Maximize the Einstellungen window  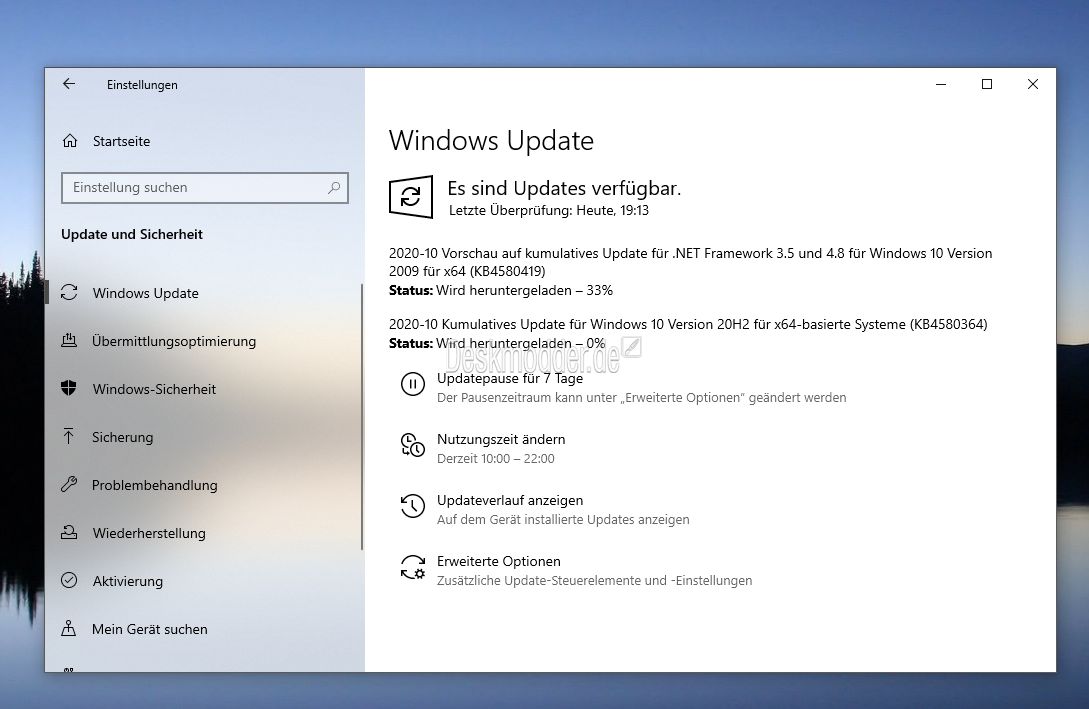pos(987,84)
